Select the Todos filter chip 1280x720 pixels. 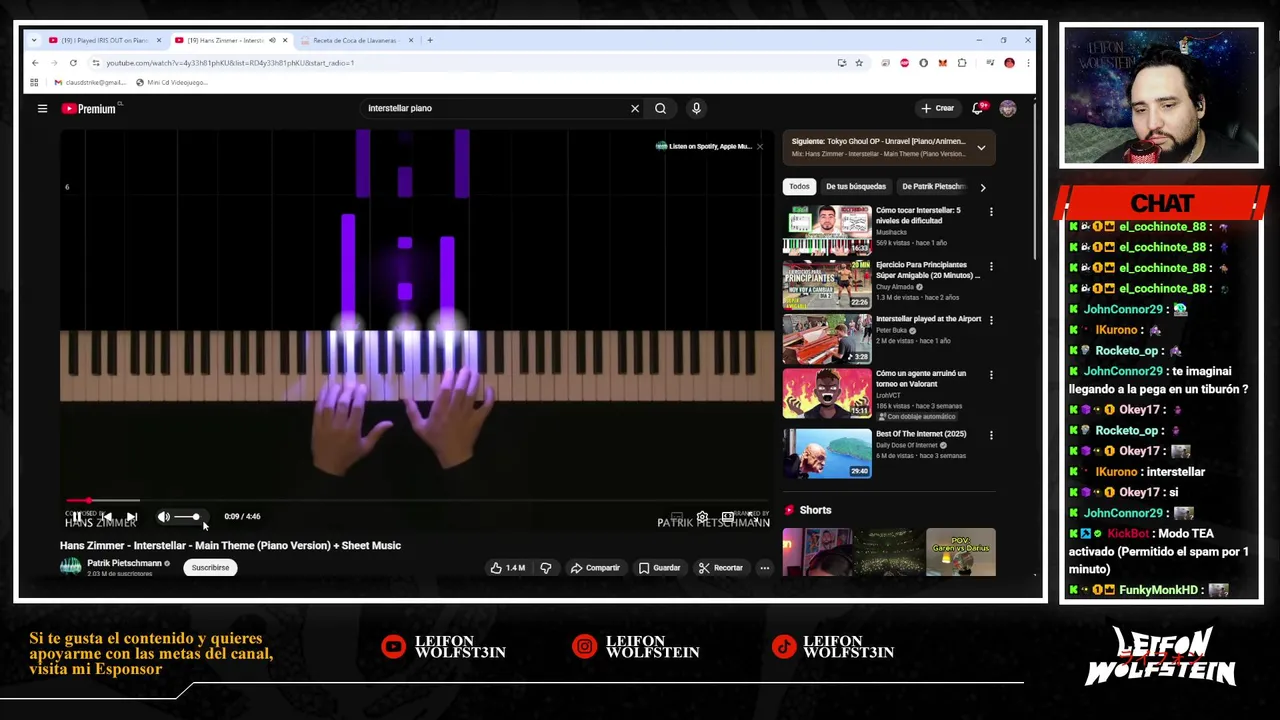click(x=799, y=186)
